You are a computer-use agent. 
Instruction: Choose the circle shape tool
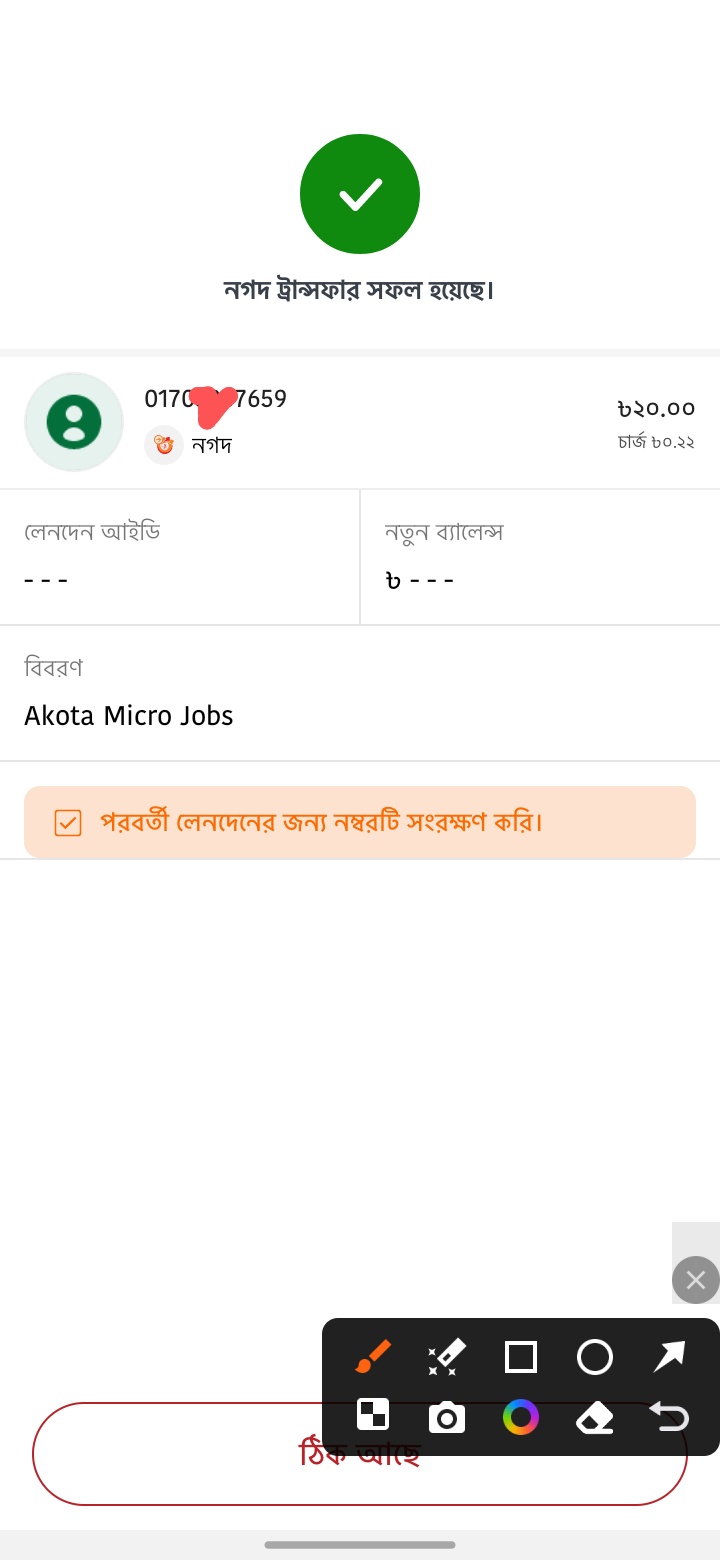[595, 1357]
